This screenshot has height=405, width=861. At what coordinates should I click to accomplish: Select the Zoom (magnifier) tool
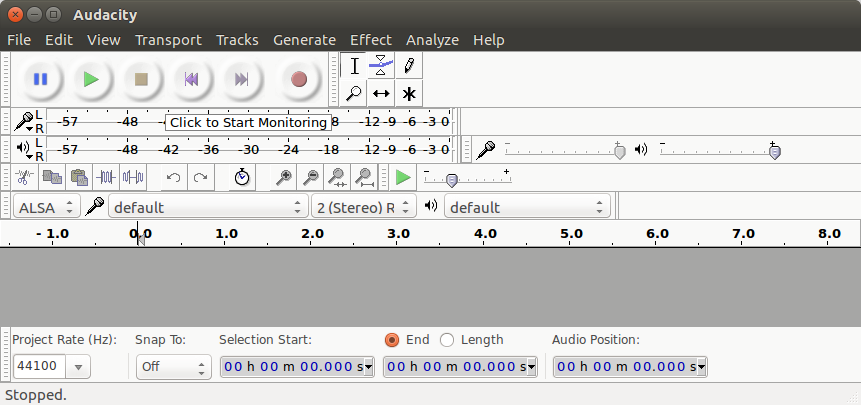[x=354, y=94]
